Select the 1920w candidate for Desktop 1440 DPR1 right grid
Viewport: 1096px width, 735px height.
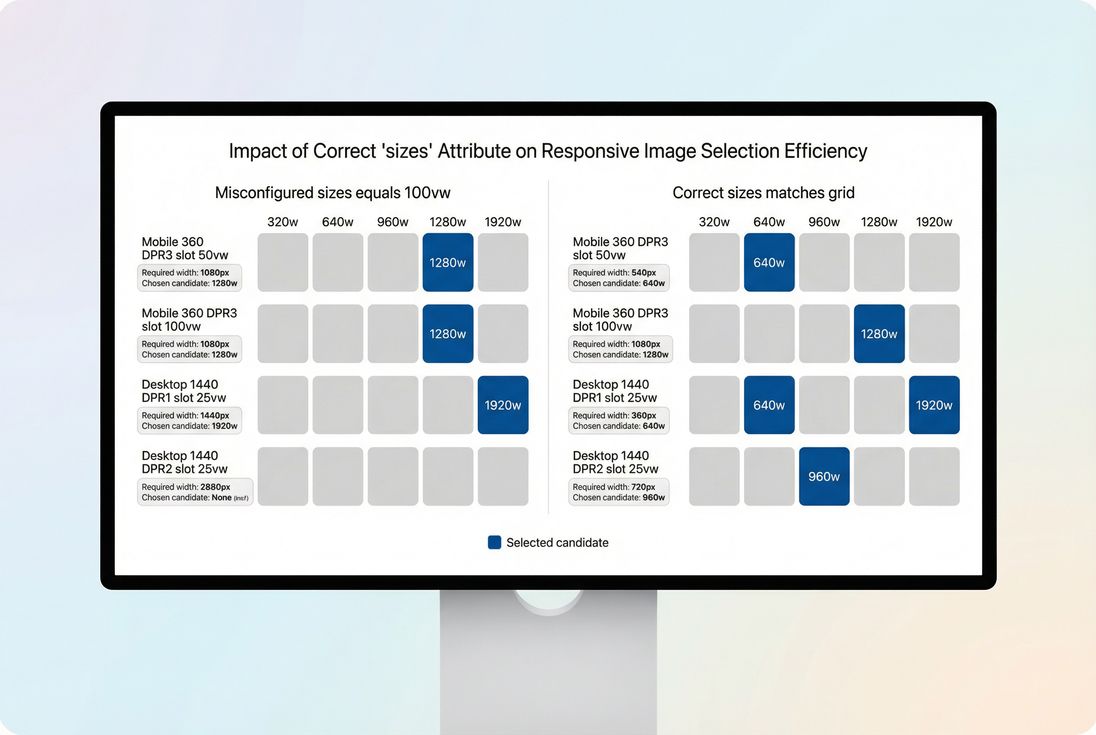934,405
